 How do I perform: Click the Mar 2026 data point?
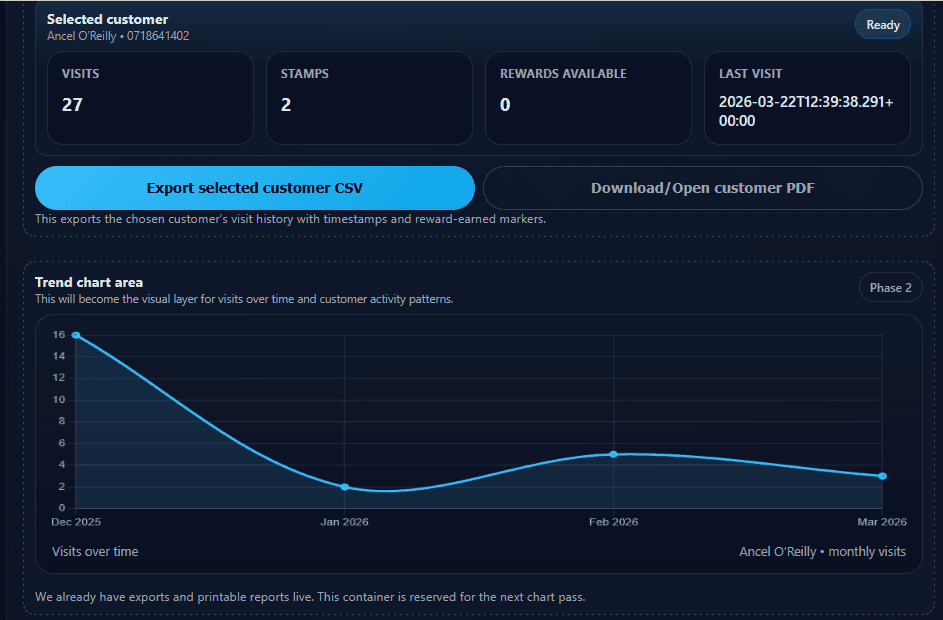tap(882, 476)
